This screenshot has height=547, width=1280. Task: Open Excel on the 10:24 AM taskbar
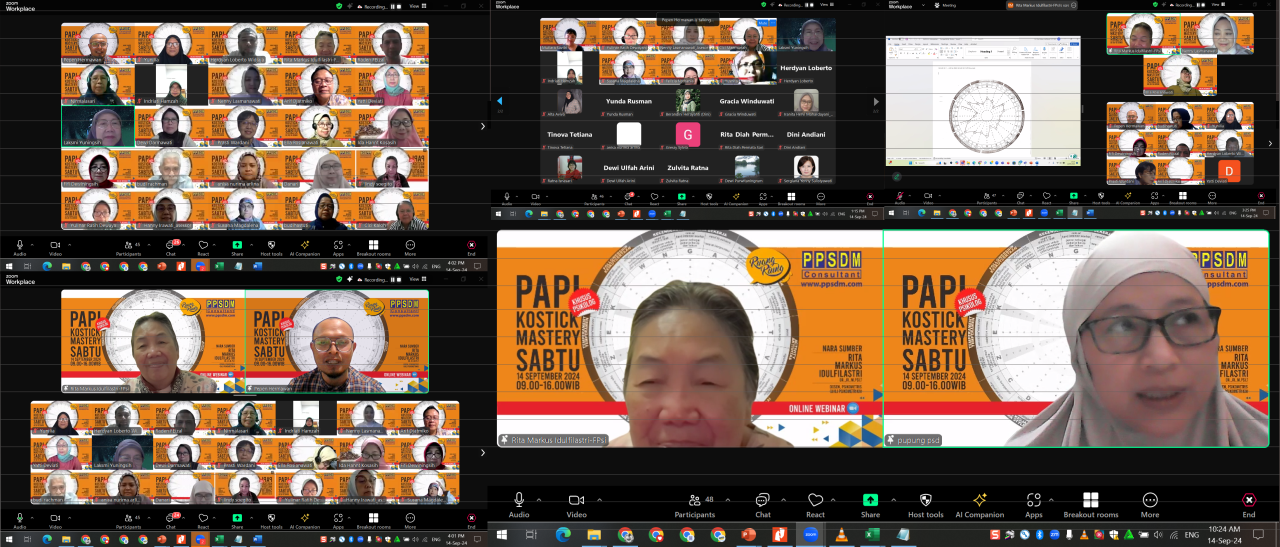click(871, 535)
